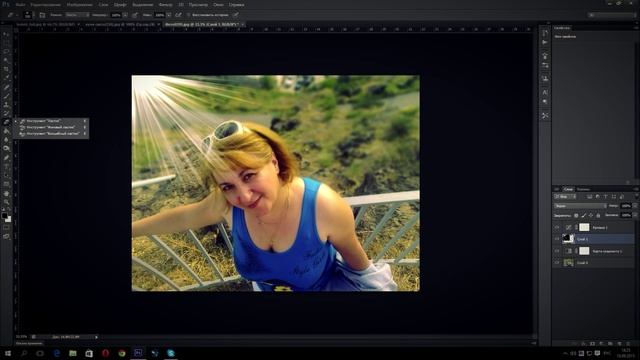Filter layers by type layers icon

(x=606, y=197)
